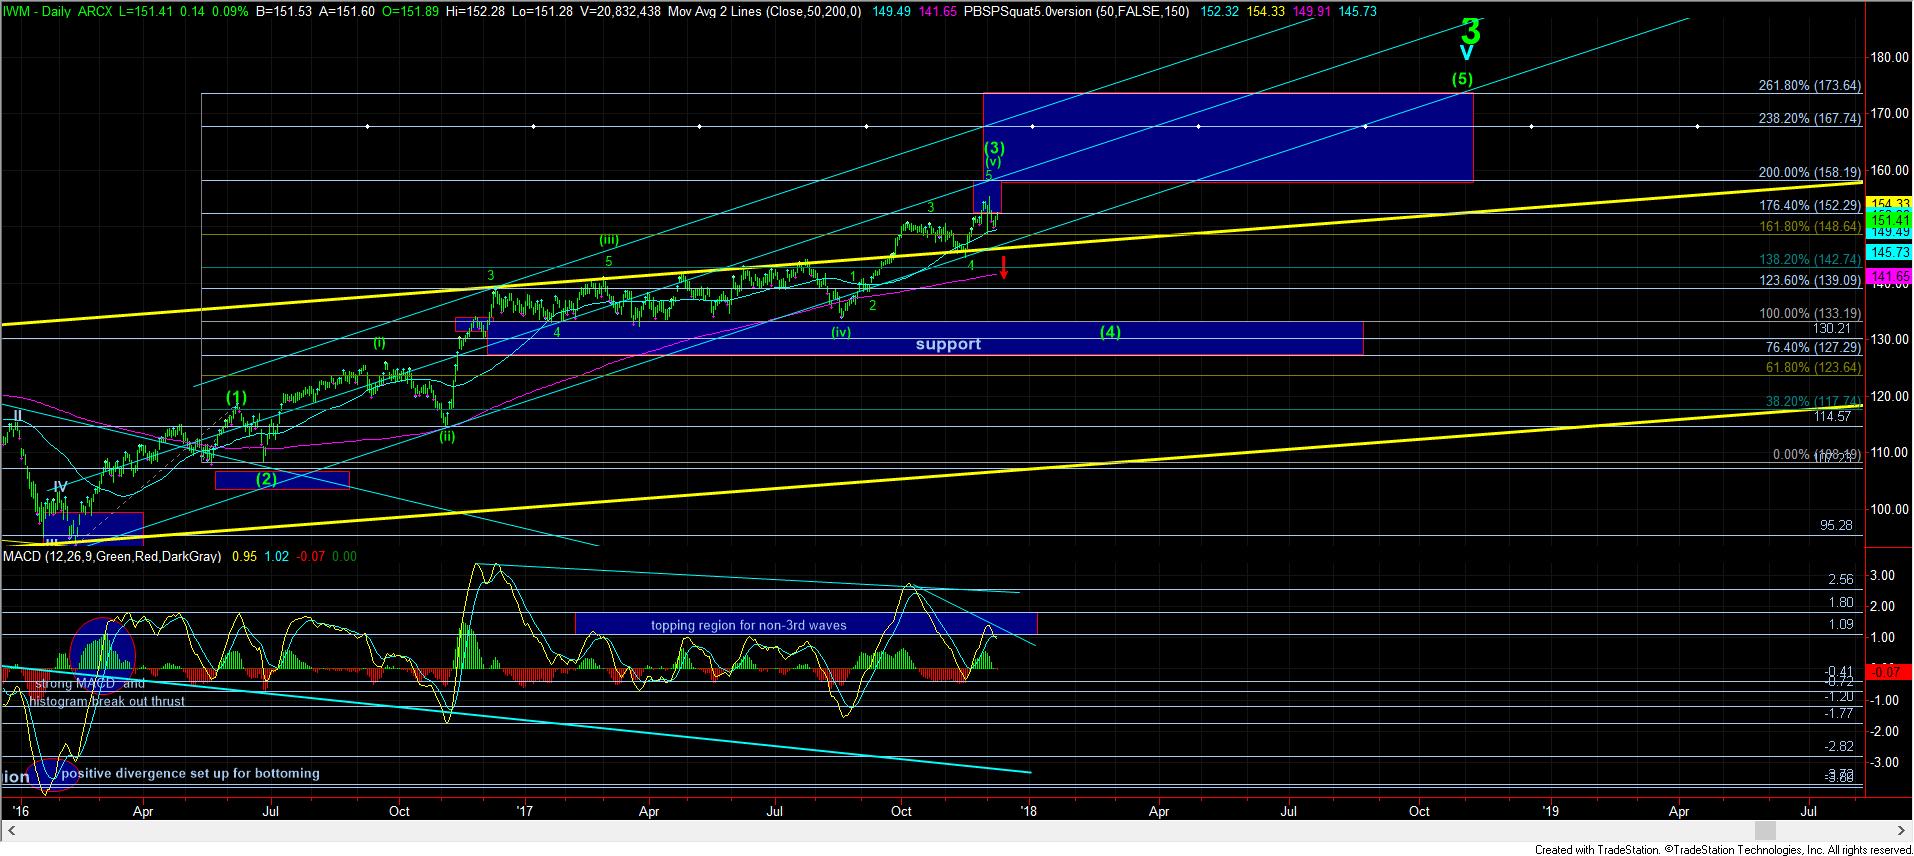Click the green (1) wave label

click(235, 398)
